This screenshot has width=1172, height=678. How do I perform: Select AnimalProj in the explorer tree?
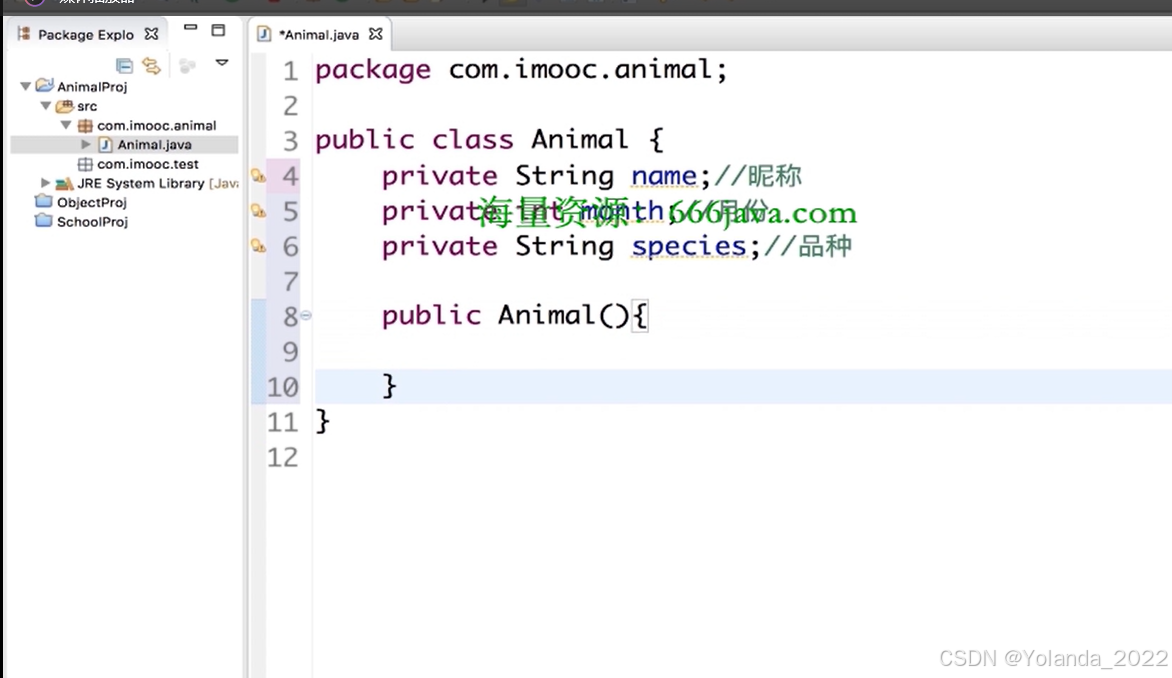pos(92,87)
